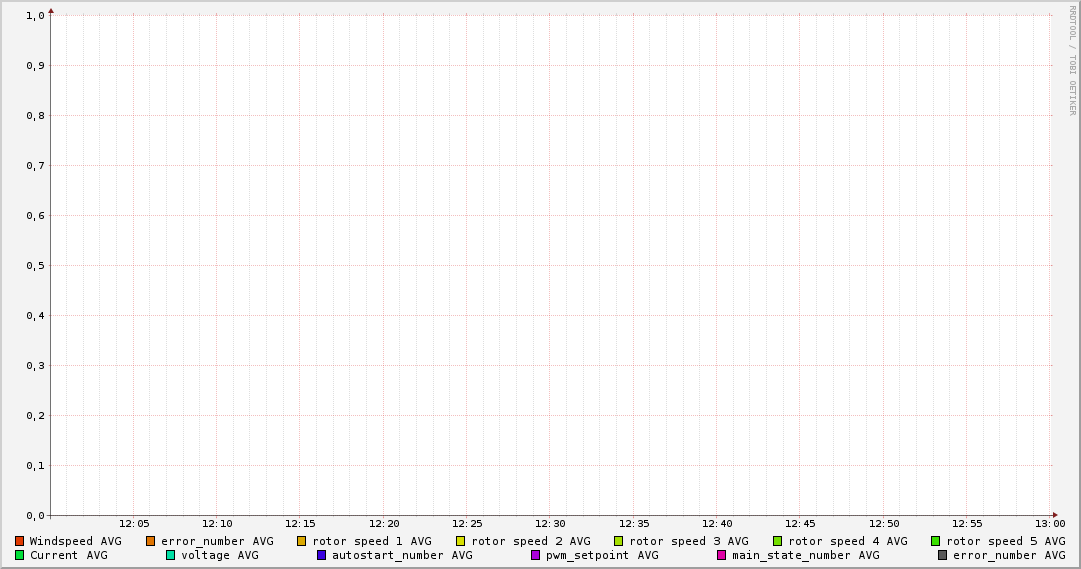Click the purple pwm_setpoint AVG legend swatch
The width and height of the screenshot is (1081, 569).
(x=535, y=555)
